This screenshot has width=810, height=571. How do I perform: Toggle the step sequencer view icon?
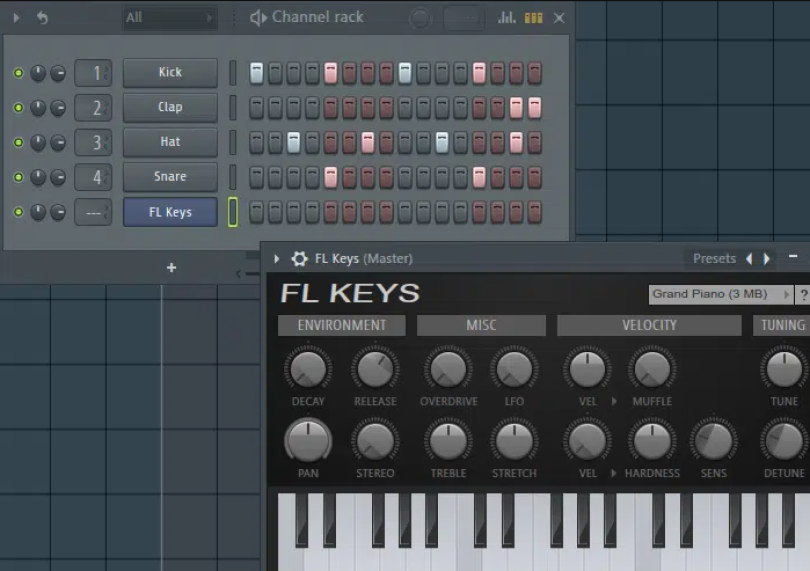(x=533, y=18)
